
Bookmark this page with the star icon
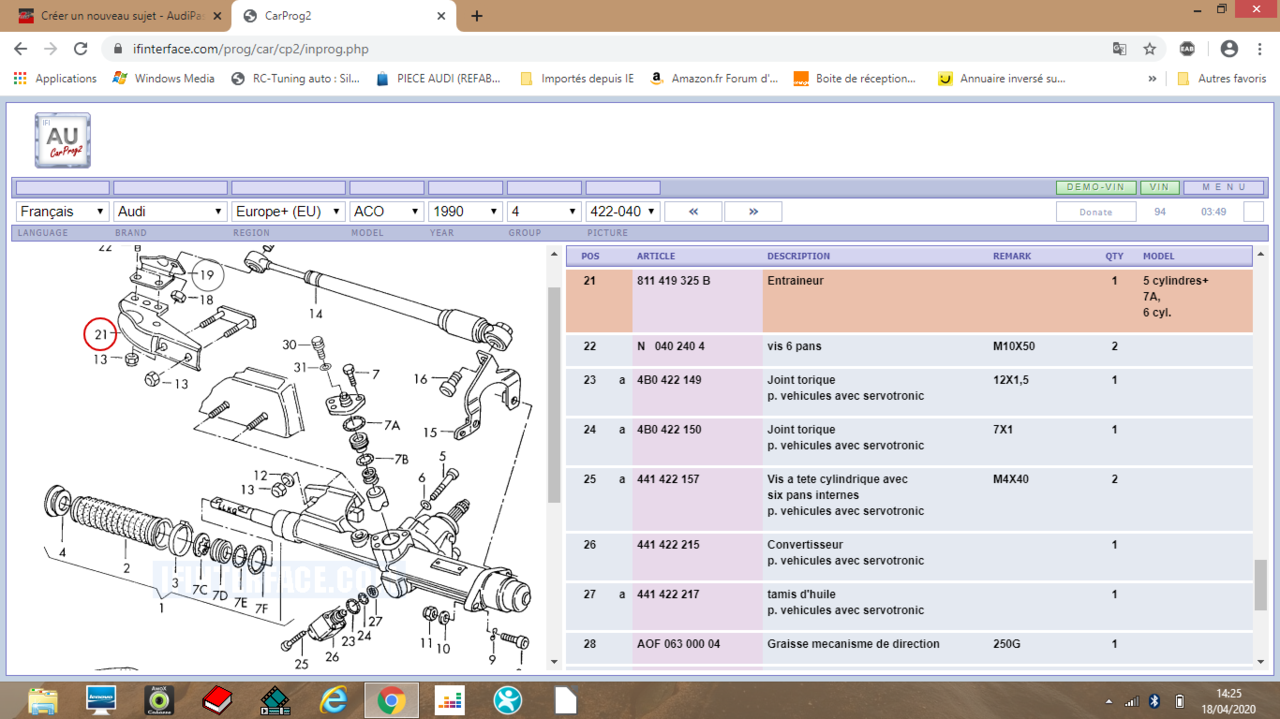(x=1150, y=49)
